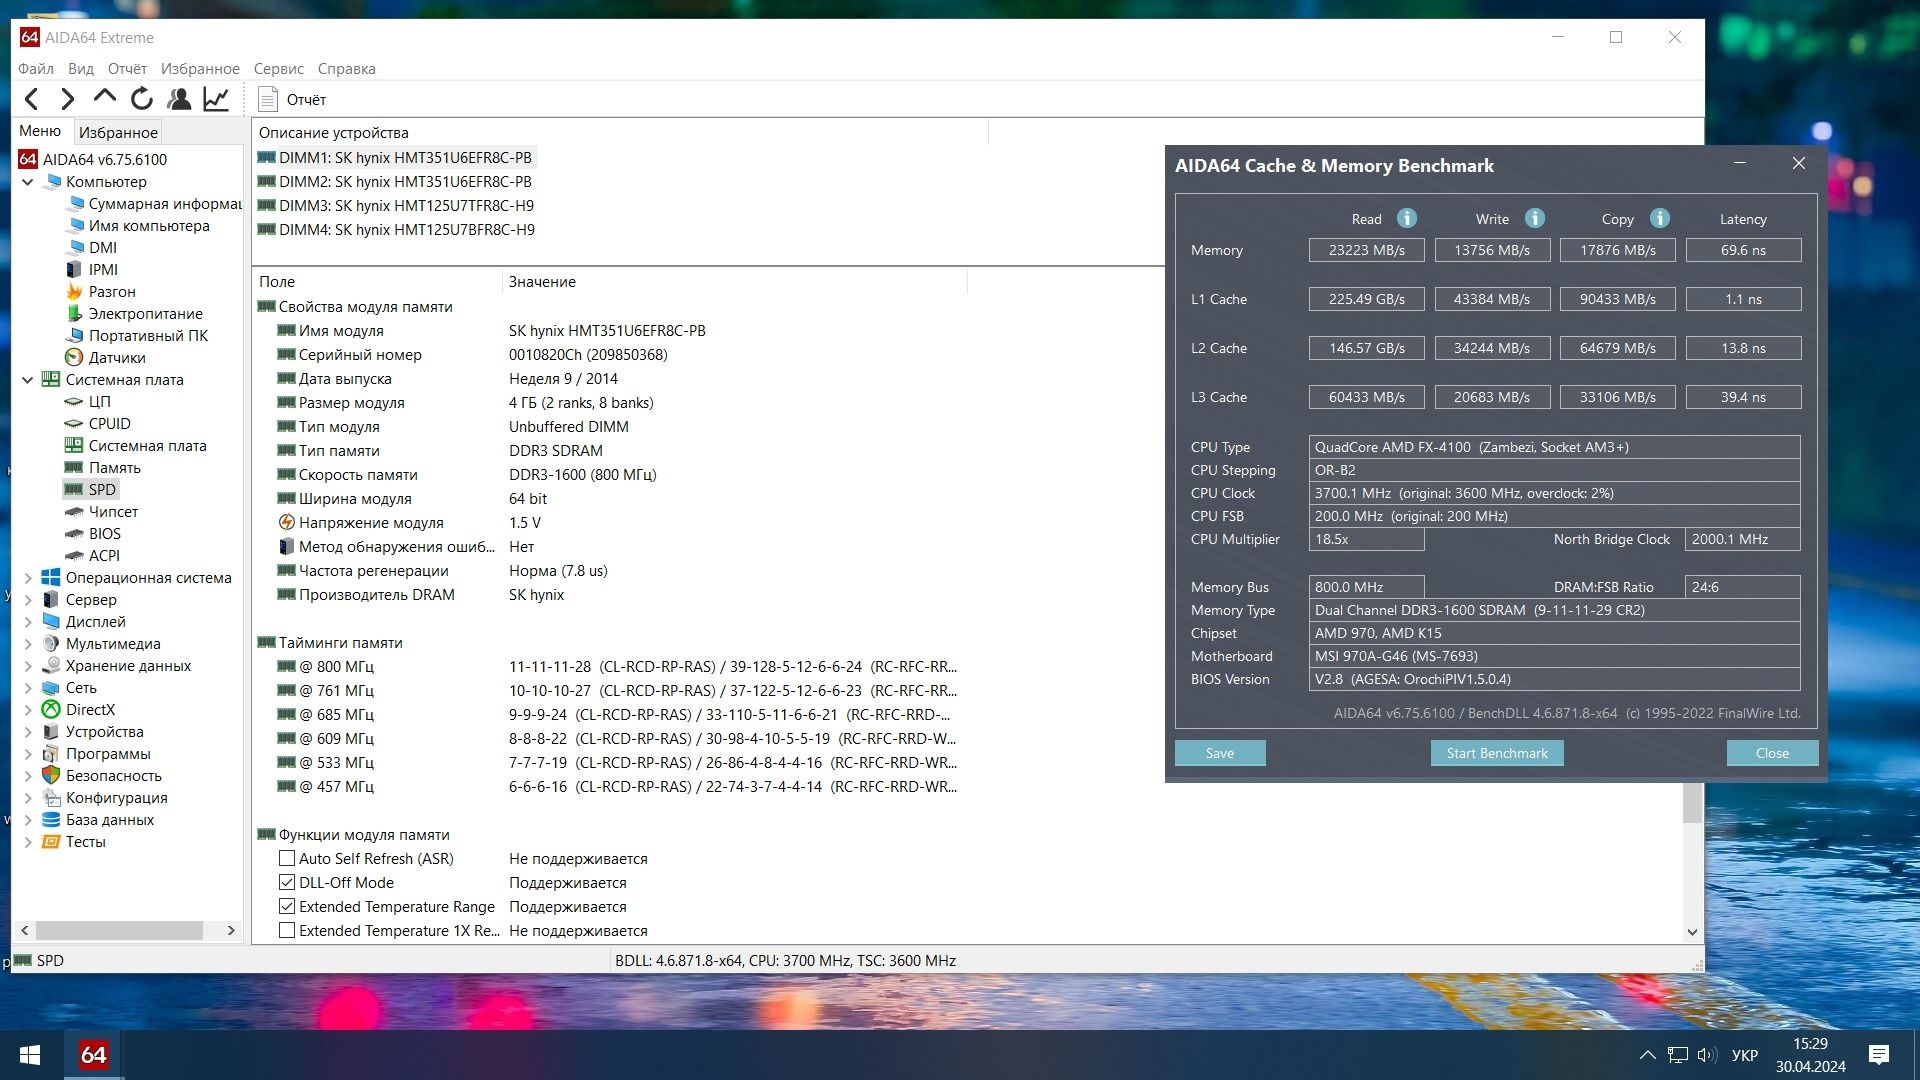The height and width of the screenshot is (1080, 1920).
Task: Click the Start Benchmark button
Action: pos(1497,753)
